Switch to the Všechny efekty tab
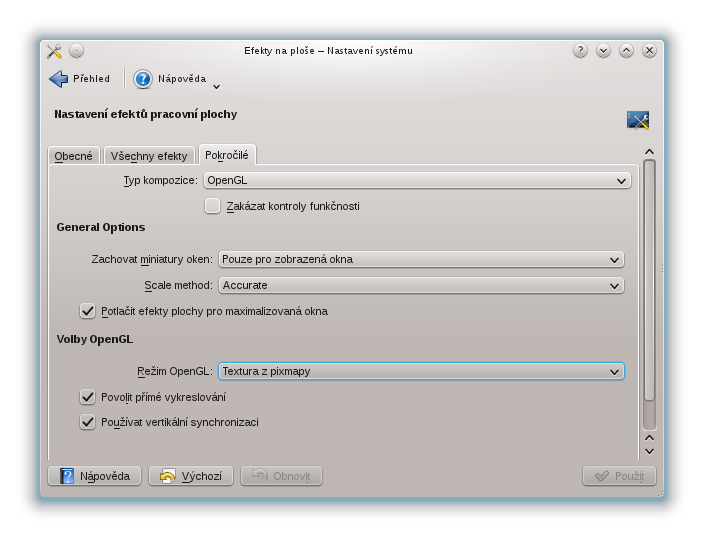This screenshot has height=537, width=704. coord(149,156)
